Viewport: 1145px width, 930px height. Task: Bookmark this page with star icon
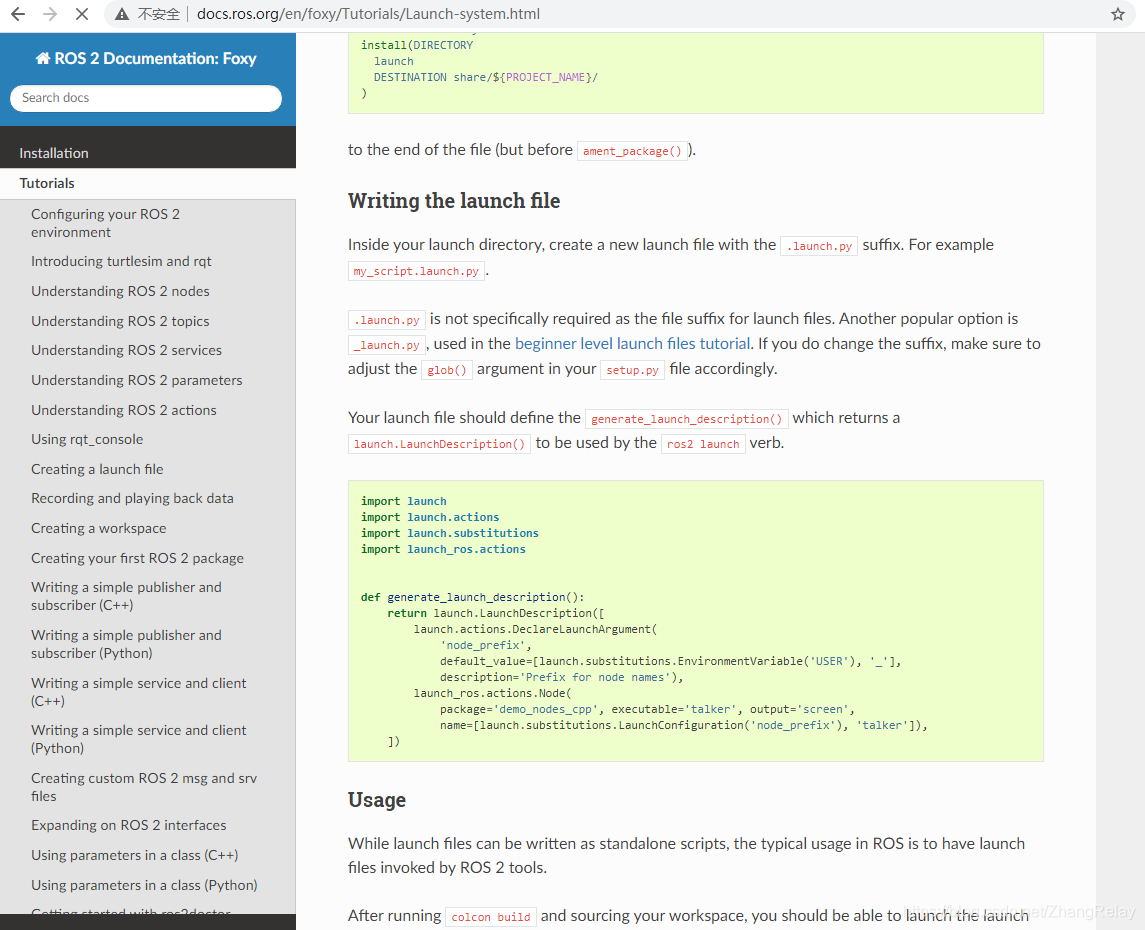(x=1117, y=14)
